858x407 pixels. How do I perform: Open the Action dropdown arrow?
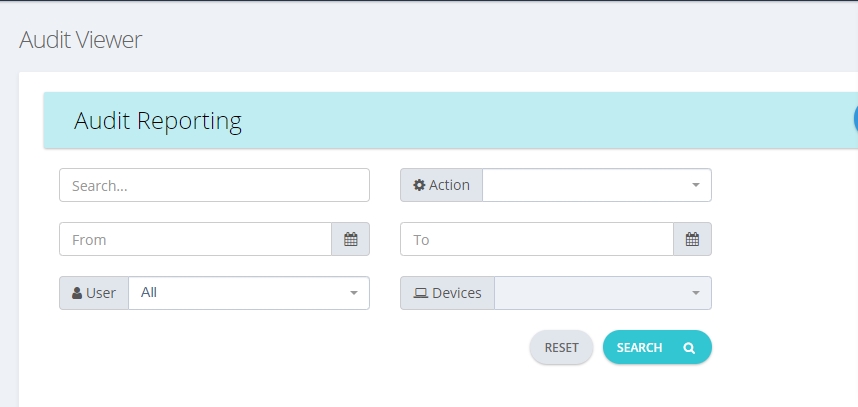(x=695, y=185)
